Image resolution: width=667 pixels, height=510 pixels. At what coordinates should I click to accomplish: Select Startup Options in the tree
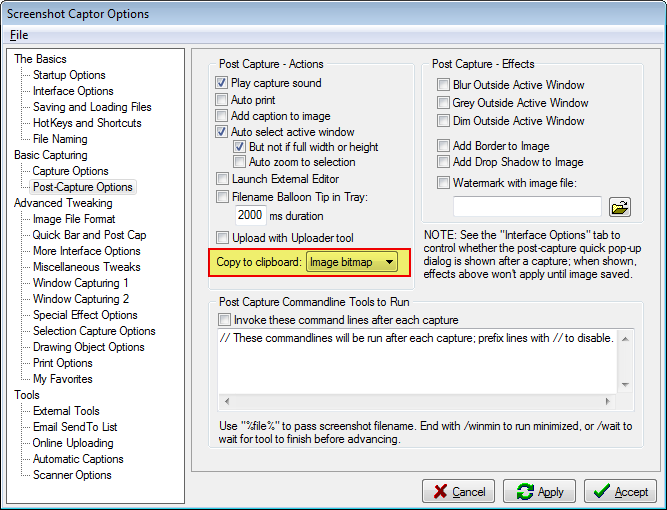pyautogui.click(x=68, y=75)
